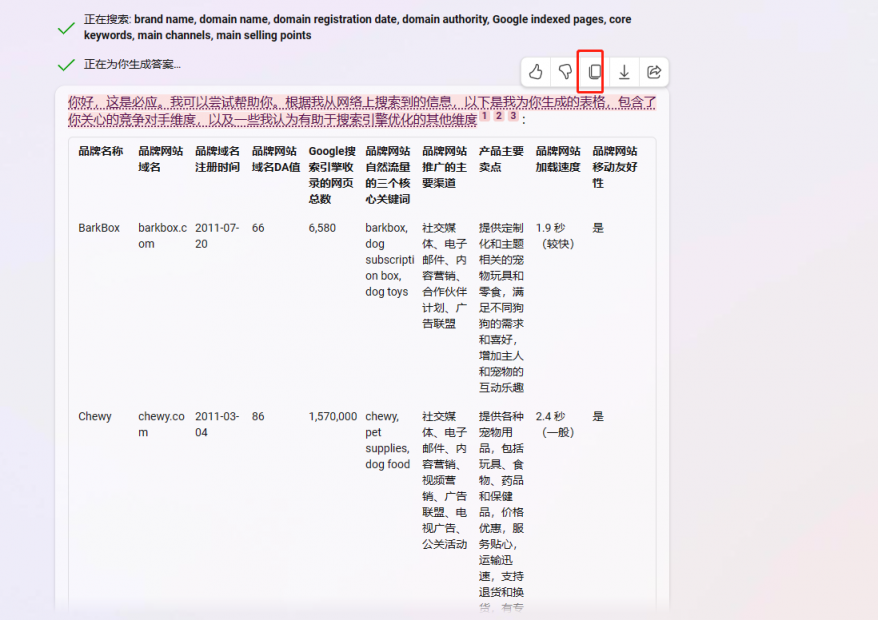Click the barkbox.com domain cell
The image size is (878, 620).
(x=162, y=236)
